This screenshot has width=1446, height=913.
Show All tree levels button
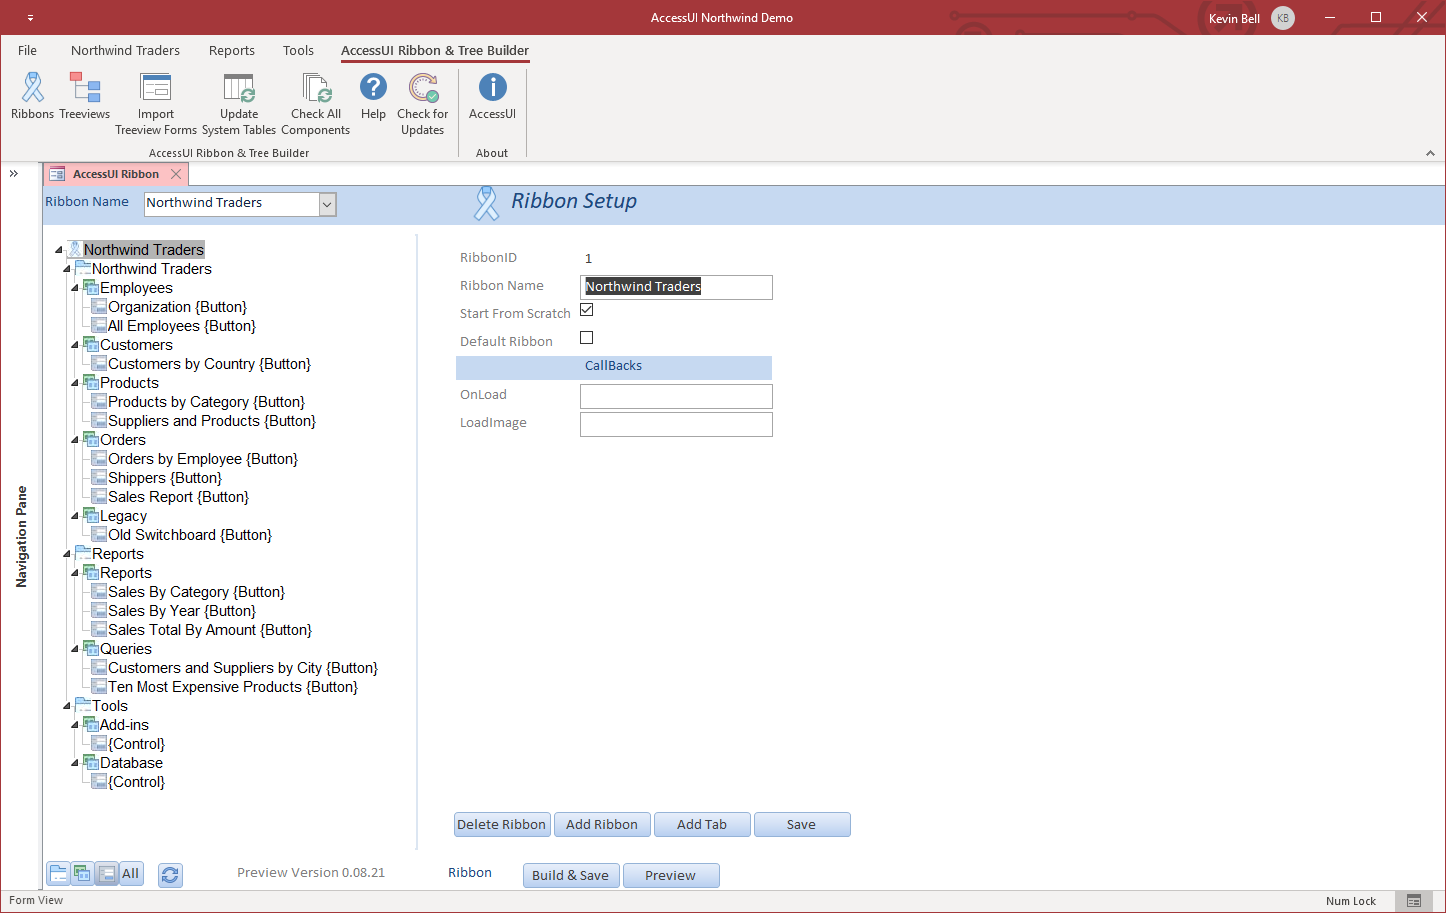pos(131,874)
